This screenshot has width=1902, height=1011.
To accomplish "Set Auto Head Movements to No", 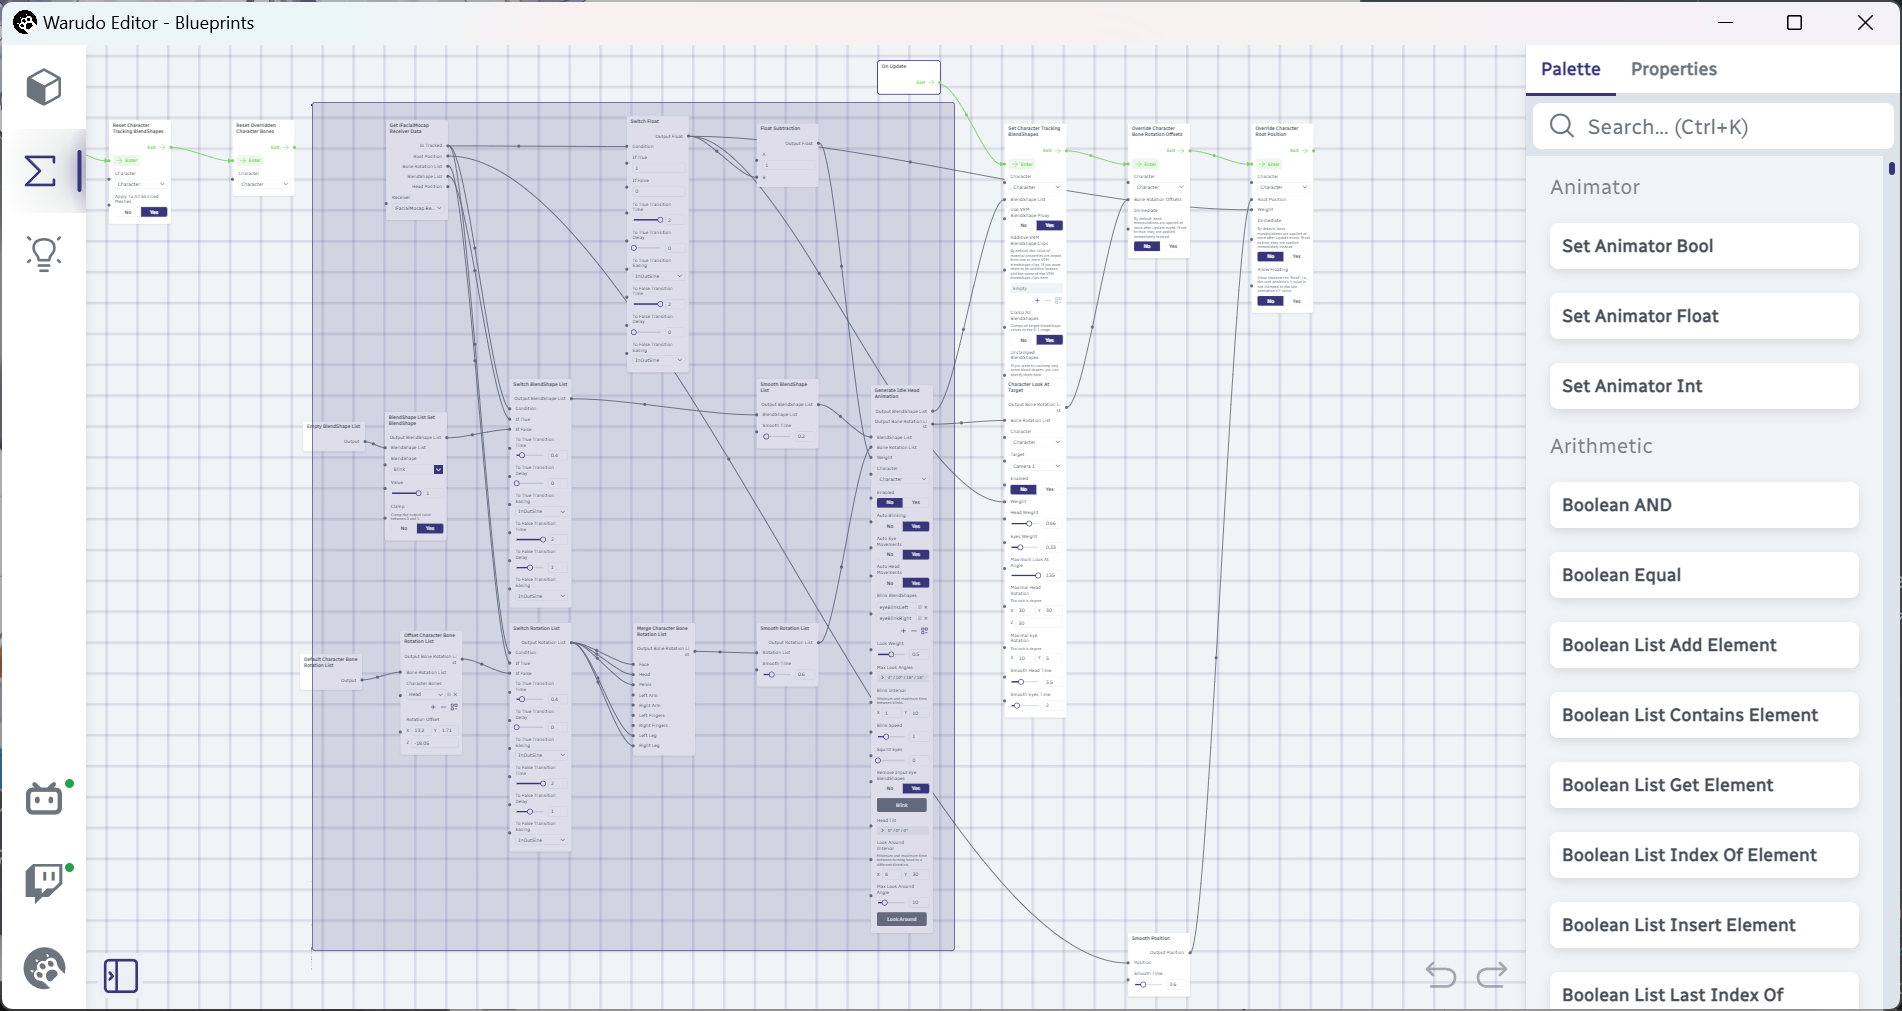I will tap(890, 583).
